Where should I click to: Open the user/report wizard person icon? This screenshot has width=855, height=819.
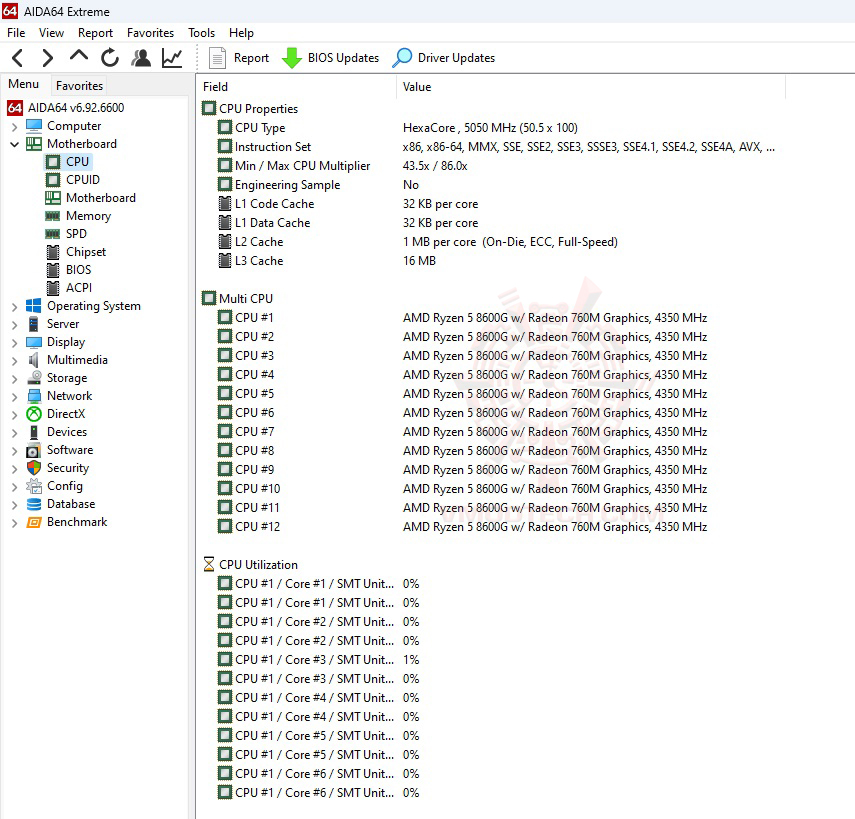pos(141,58)
